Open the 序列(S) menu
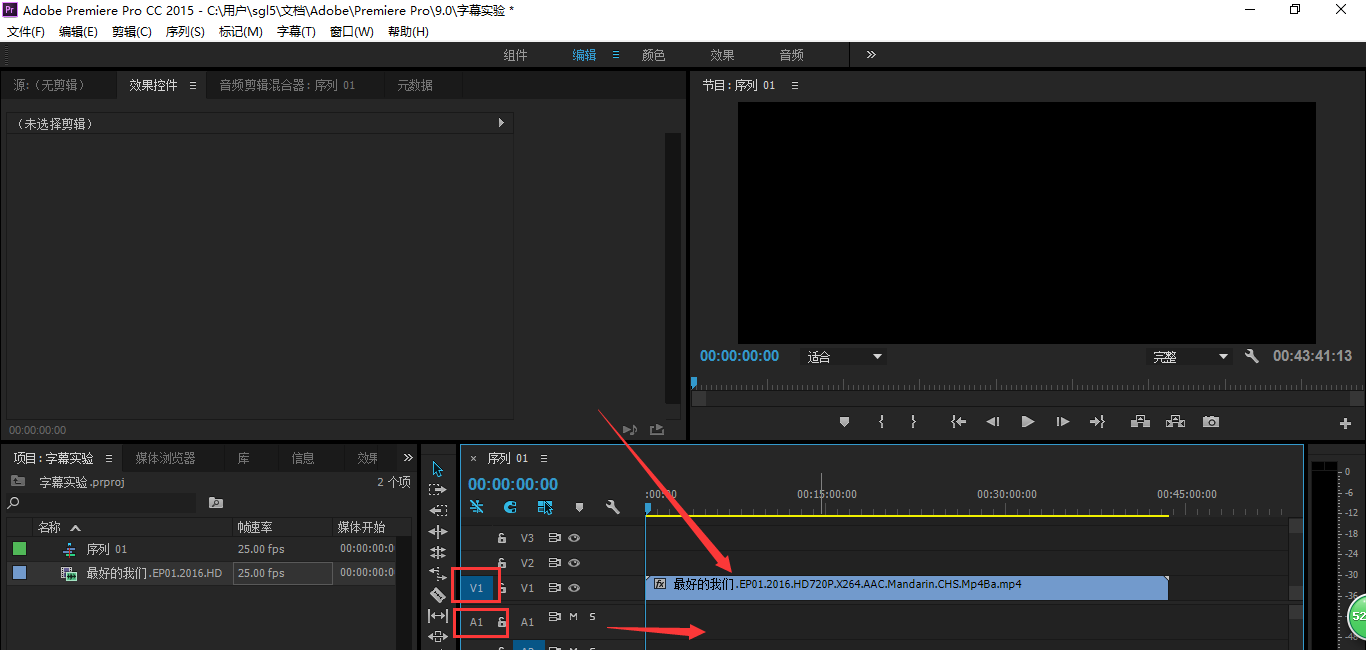 (x=184, y=32)
